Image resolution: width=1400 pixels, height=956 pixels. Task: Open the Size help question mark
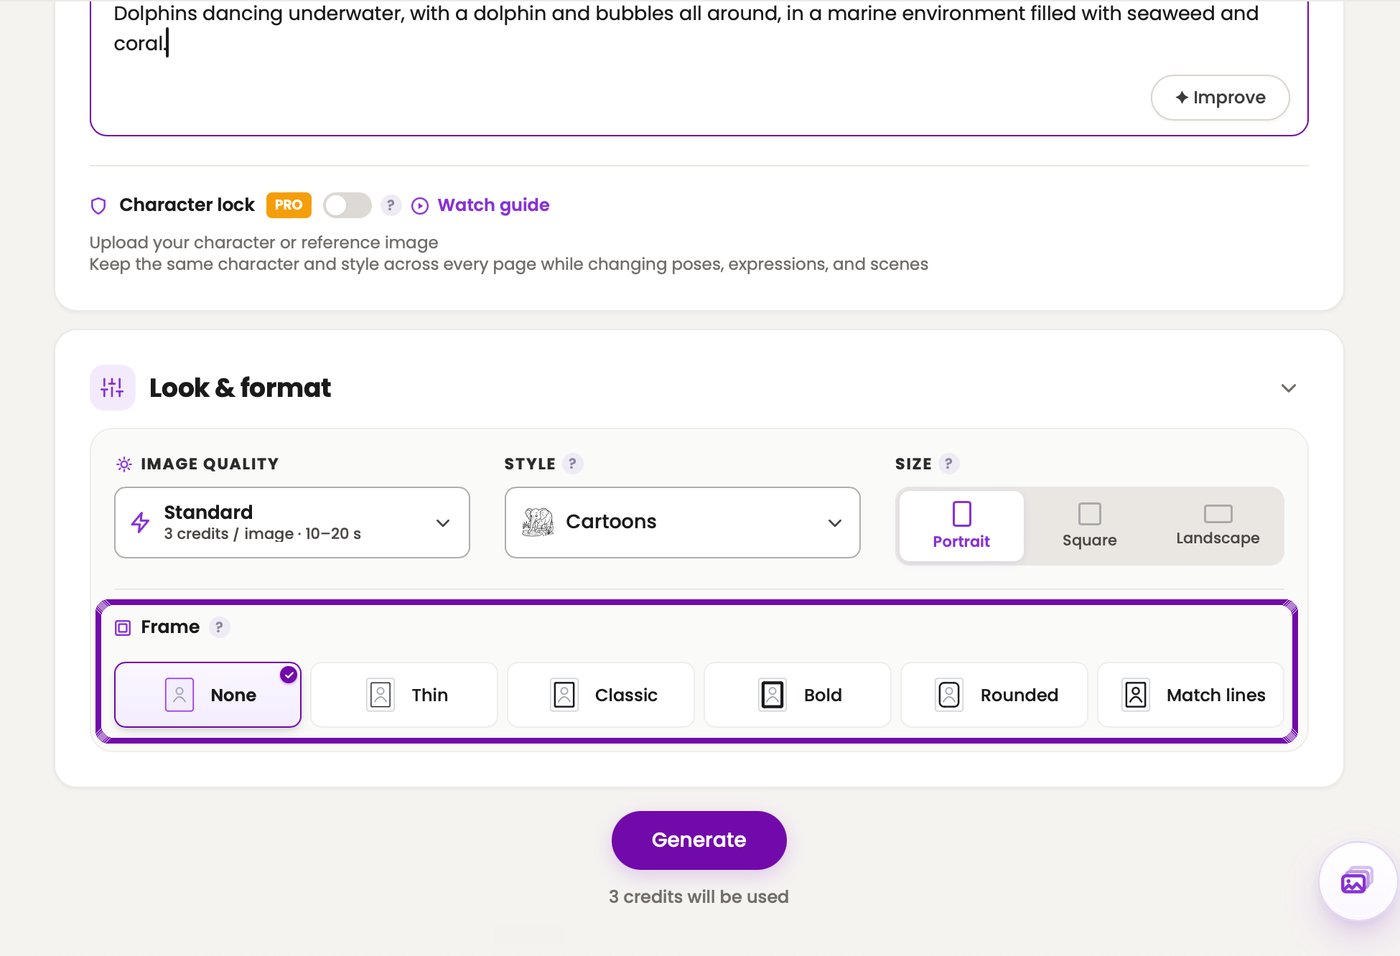(949, 464)
